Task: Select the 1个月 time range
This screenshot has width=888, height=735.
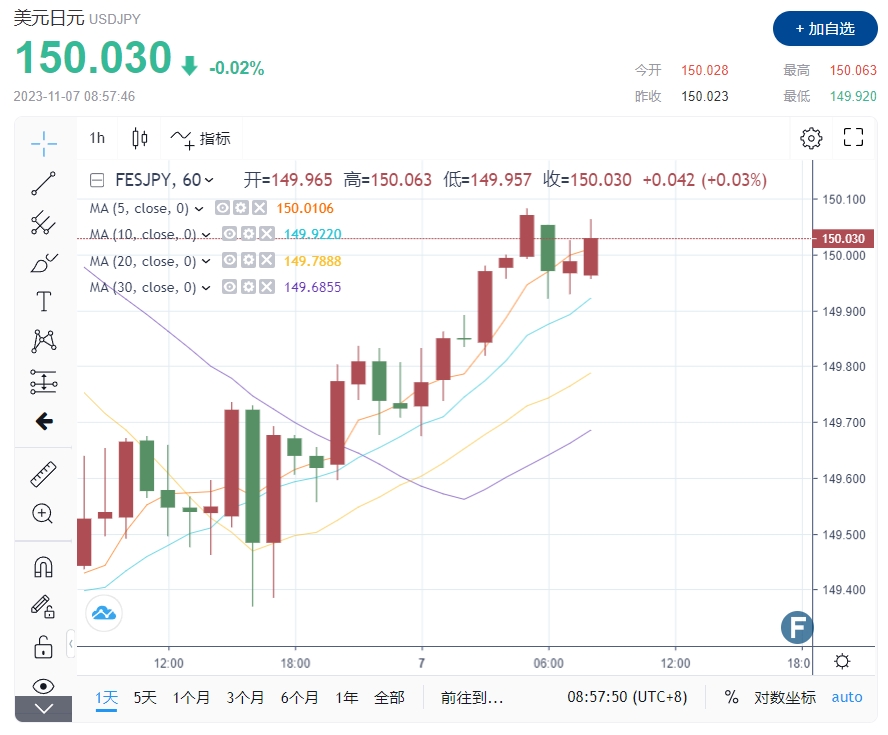Action: click(x=192, y=697)
